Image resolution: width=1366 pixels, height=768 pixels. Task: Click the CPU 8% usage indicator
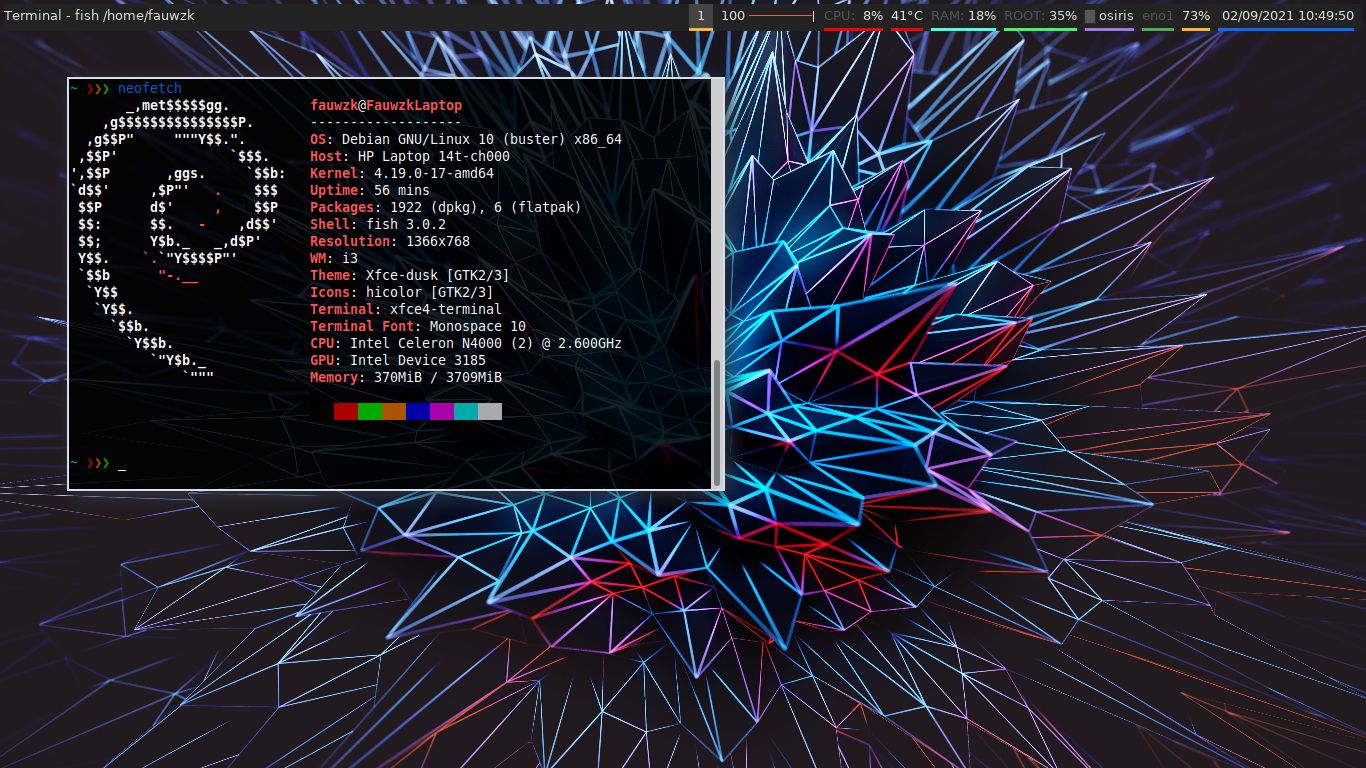(x=853, y=16)
